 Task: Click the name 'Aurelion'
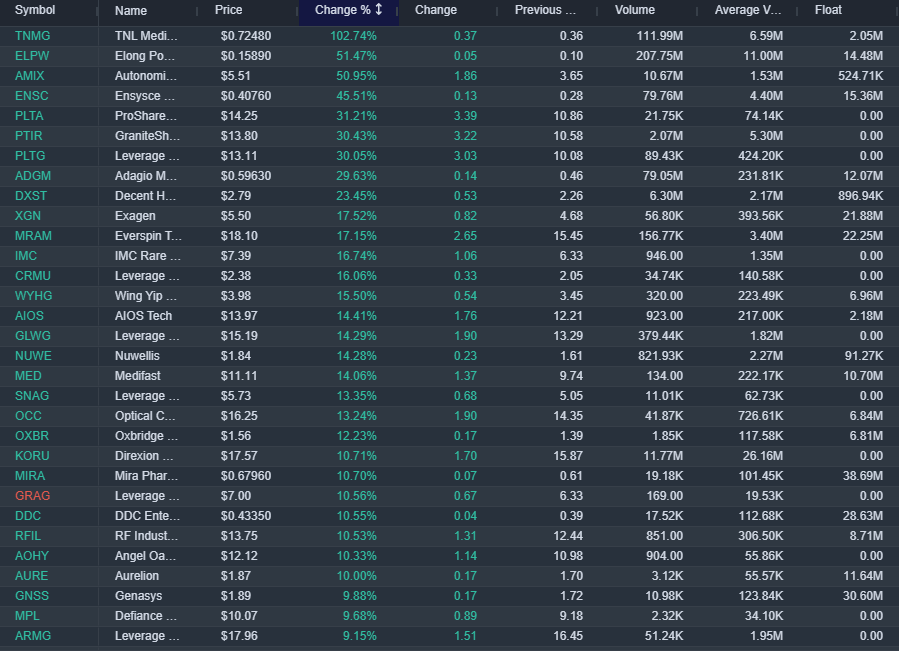tap(137, 576)
